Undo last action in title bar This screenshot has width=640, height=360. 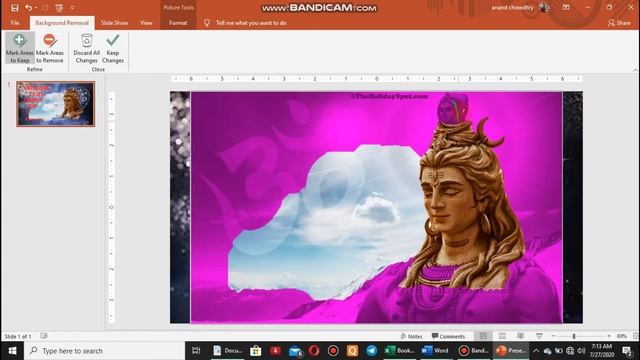(28, 8)
